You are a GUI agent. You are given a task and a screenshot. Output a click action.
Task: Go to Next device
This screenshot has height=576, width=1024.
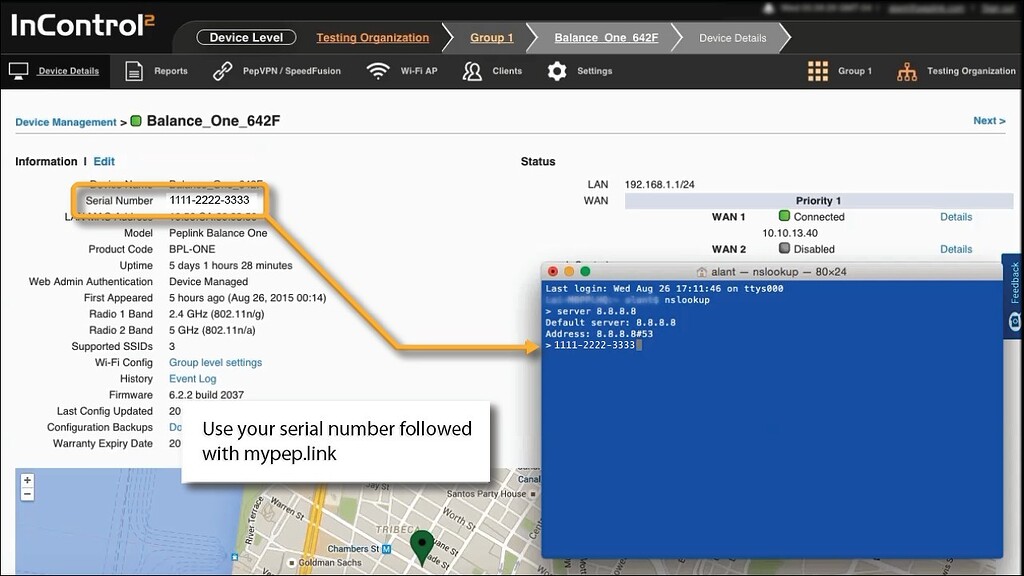[988, 121]
